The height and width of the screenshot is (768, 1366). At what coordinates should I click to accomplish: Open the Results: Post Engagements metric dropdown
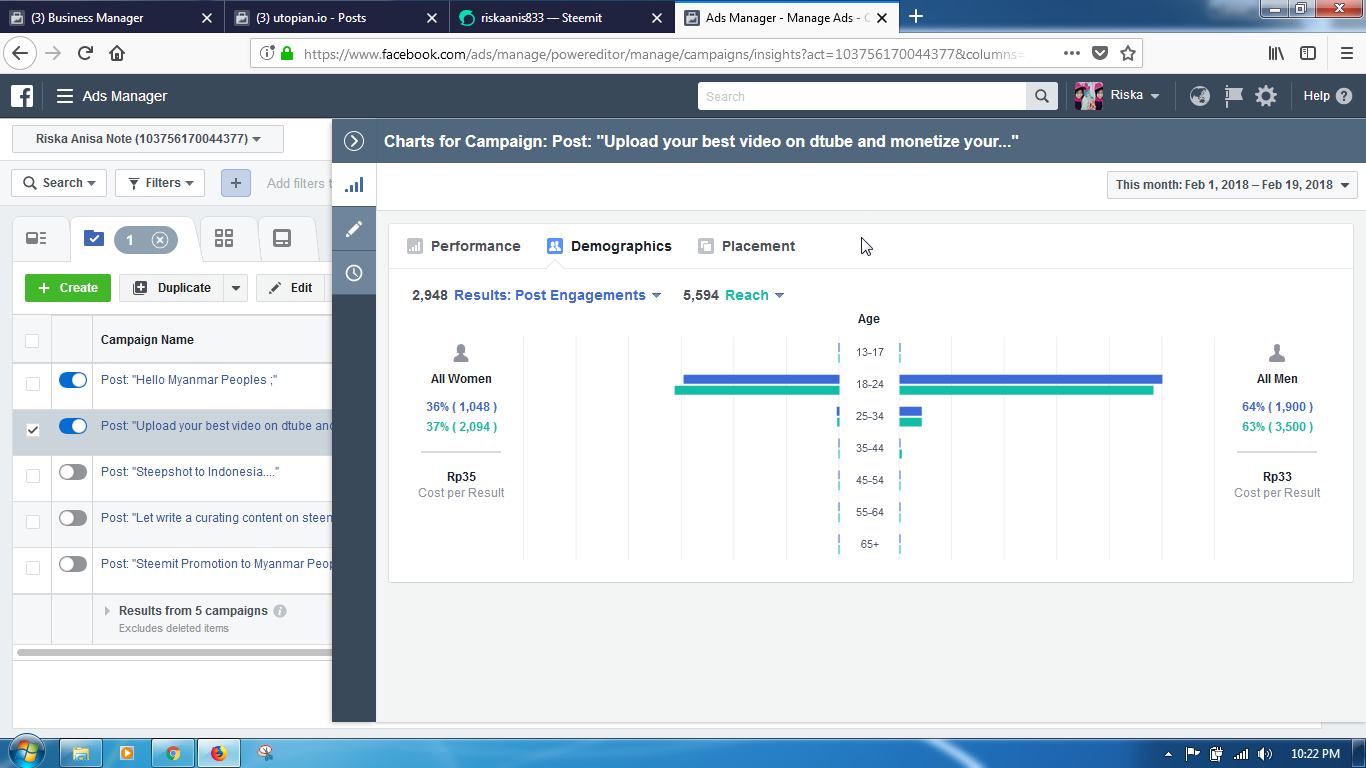558,295
